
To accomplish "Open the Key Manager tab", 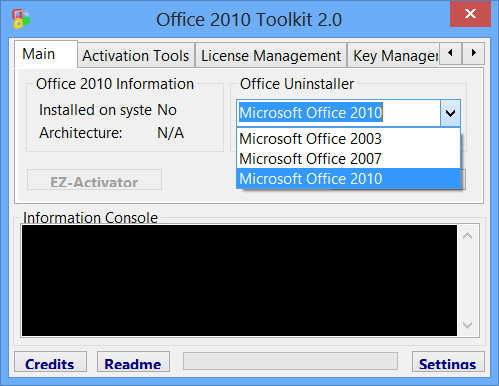I will click(394, 55).
